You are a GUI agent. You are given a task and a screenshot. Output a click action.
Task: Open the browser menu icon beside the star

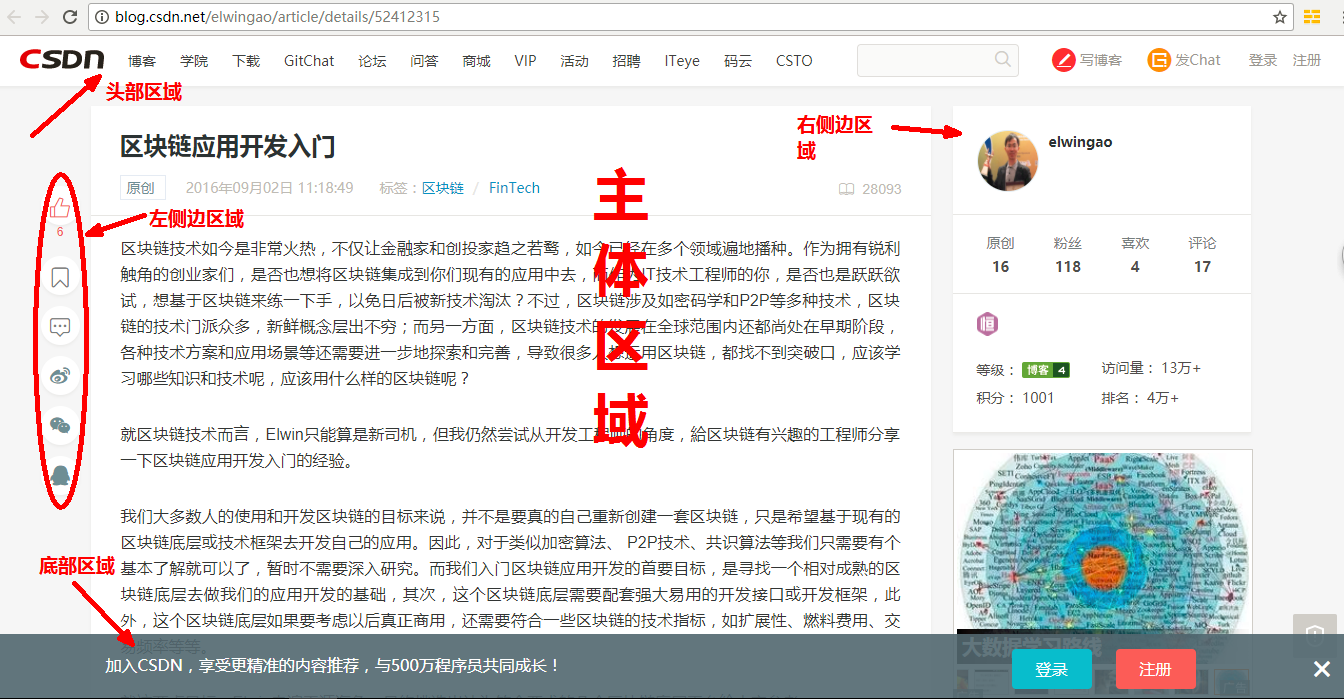coord(1312,17)
